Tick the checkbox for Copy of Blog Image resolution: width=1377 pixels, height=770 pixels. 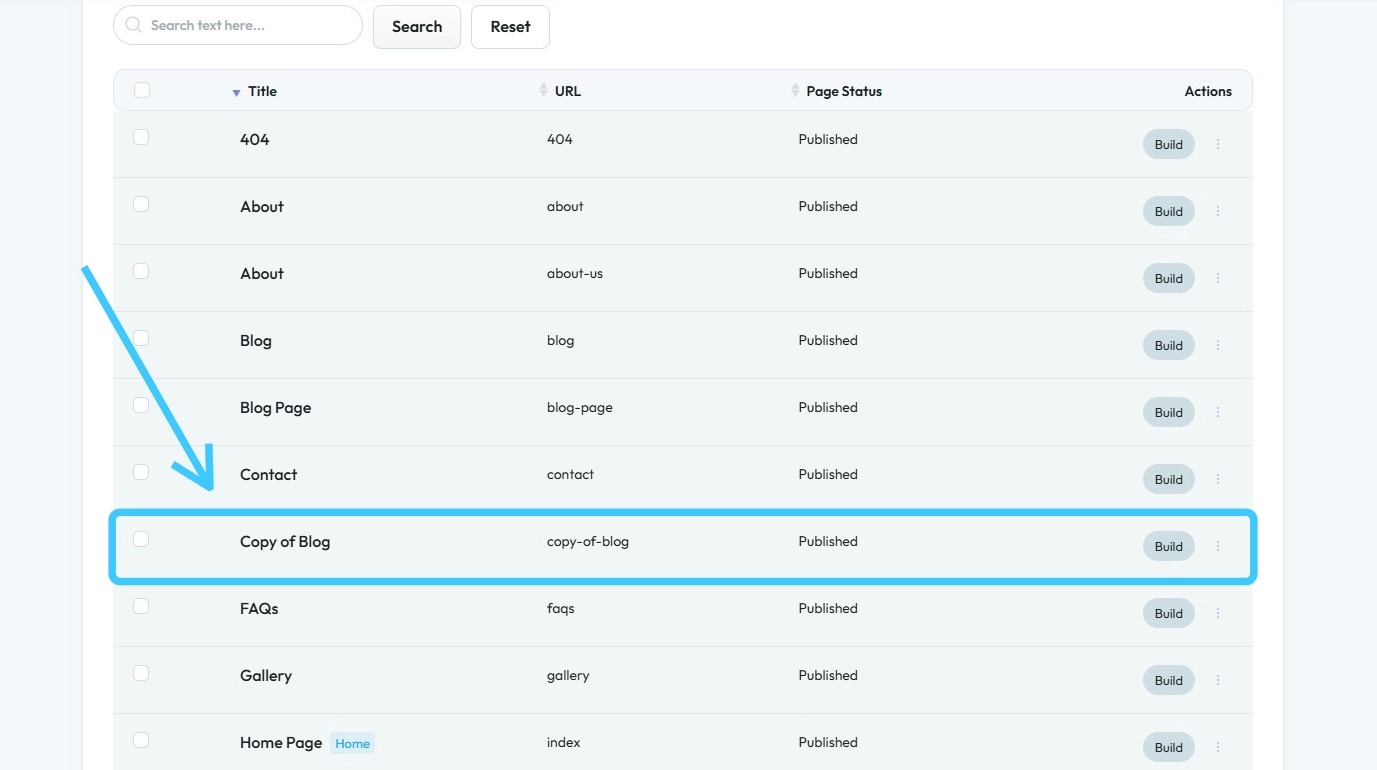tap(141, 539)
